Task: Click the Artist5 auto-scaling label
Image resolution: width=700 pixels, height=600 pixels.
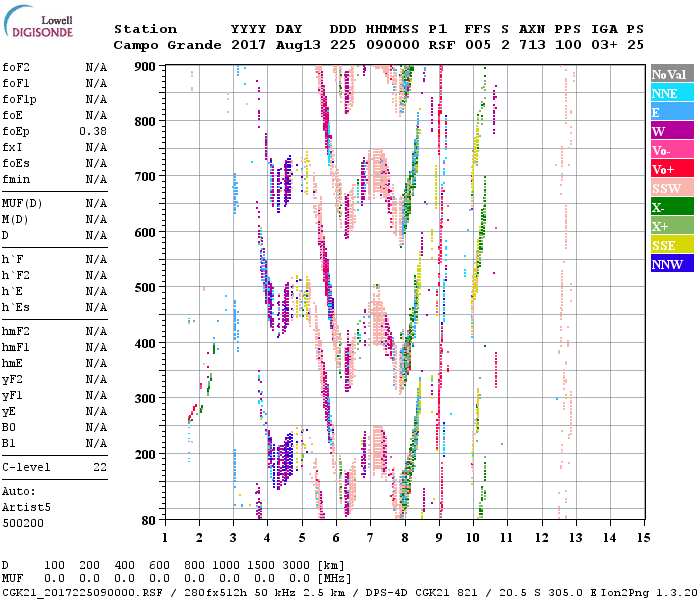Action: click(26, 508)
